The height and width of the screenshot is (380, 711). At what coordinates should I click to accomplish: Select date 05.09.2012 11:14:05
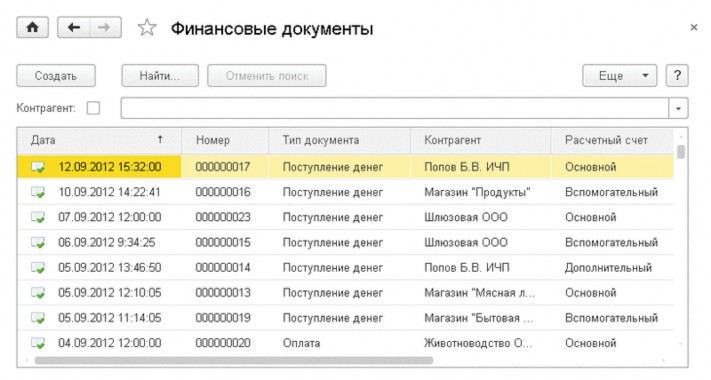tap(110, 318)
